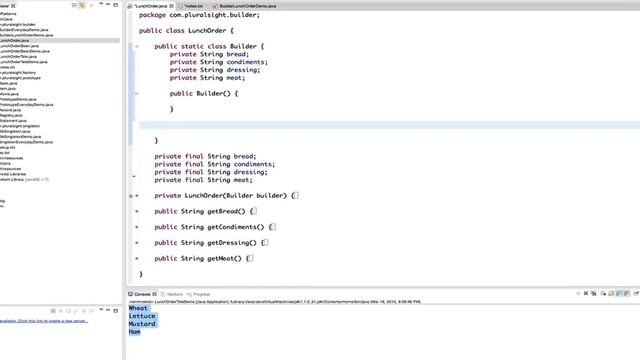
Task: Select the JRE System Library entry
Action: coord(24,180)
